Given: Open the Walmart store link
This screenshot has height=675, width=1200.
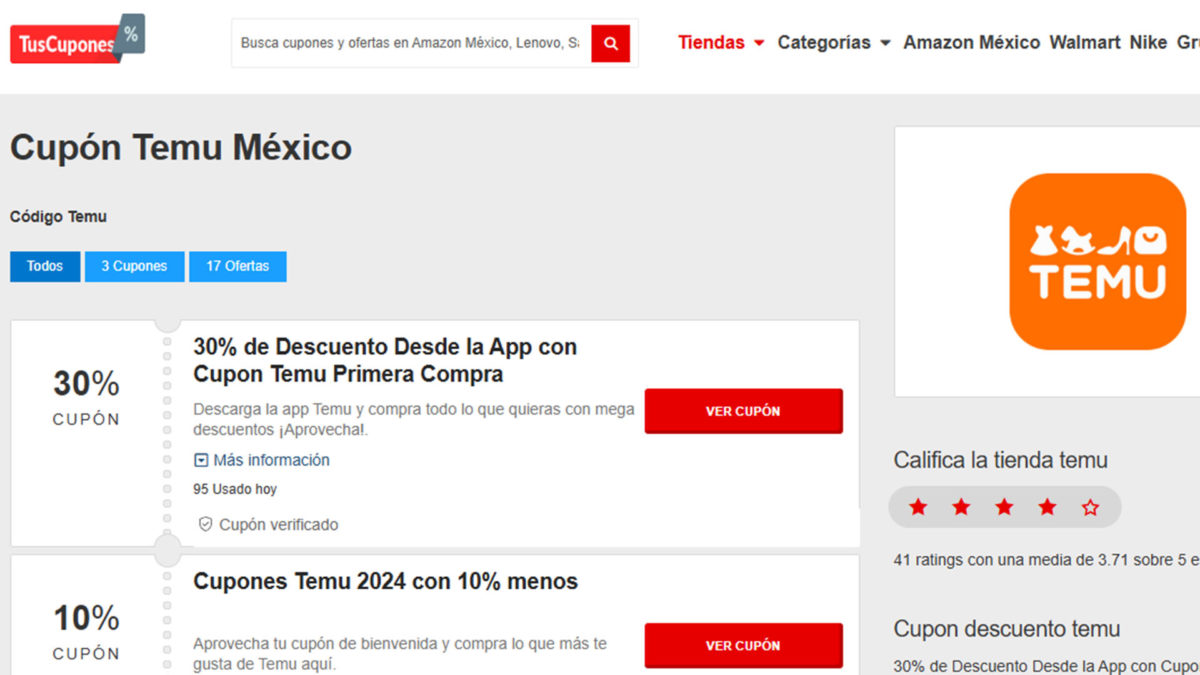Looking at the screenshot, I should [1085, 42].
